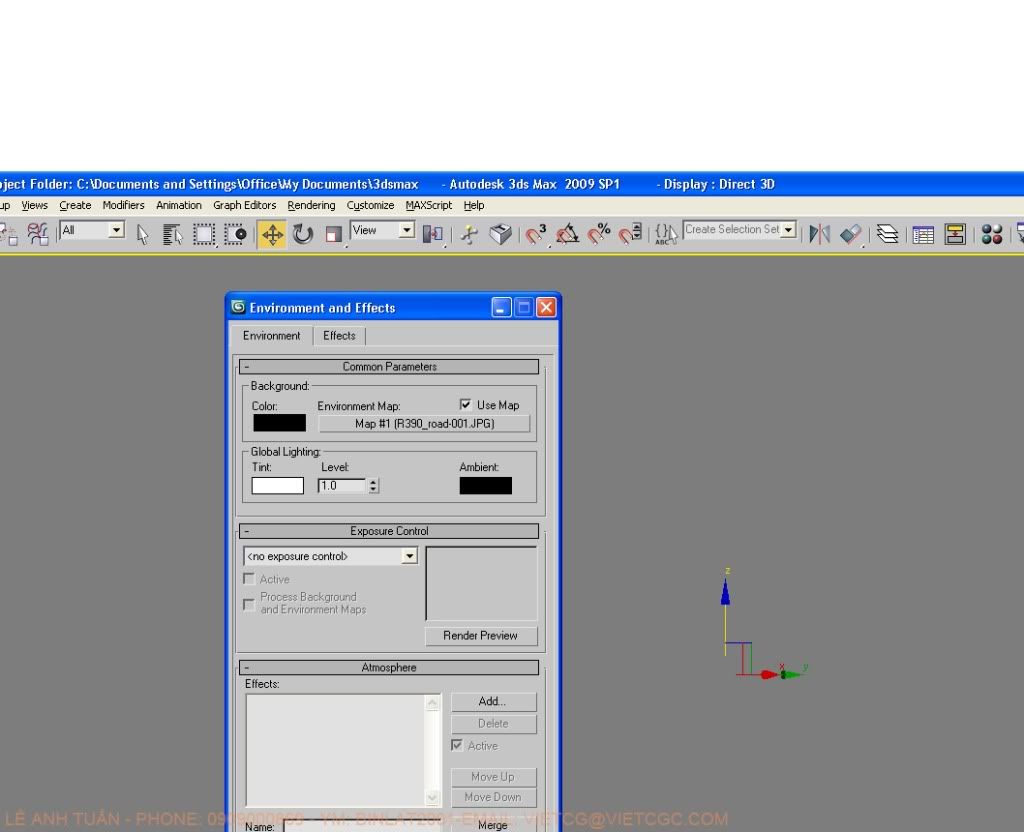This screenshot has height=832, width=1024.
Task: Collapse the Common Parameters rollout
Action: pyautogui.click(x=389, y=366)
